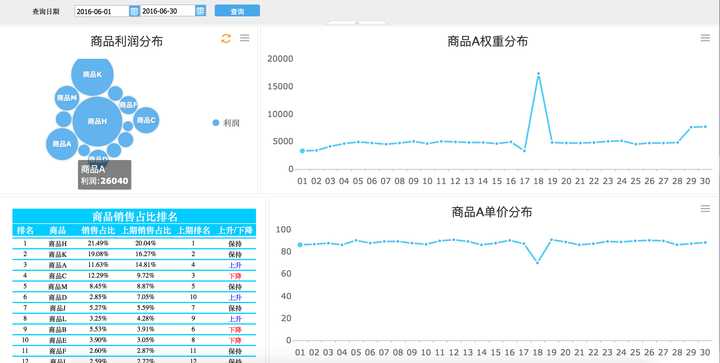The width and height of the screenshot is (720, 363).
Task: Toggle the 利润 legend series marker
Action: [216, 123]
